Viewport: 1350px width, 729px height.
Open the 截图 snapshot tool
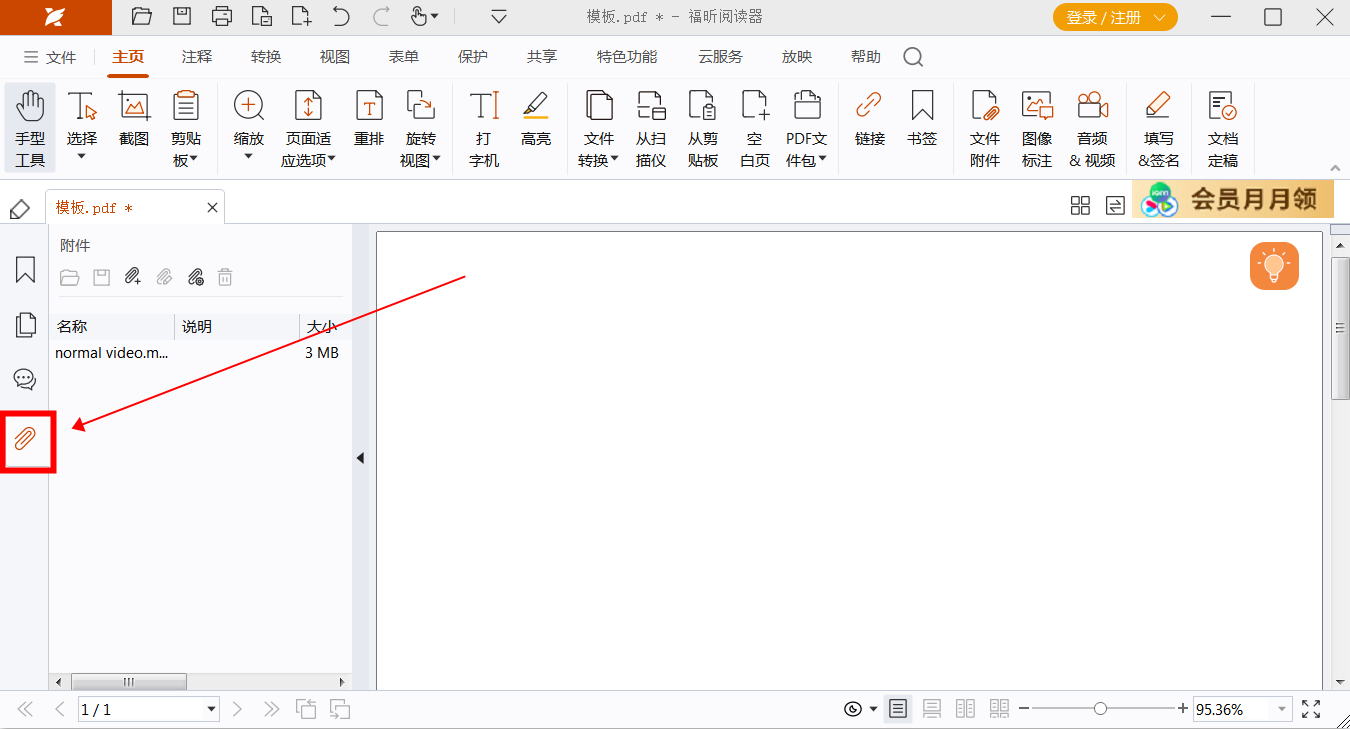(133, 120)
